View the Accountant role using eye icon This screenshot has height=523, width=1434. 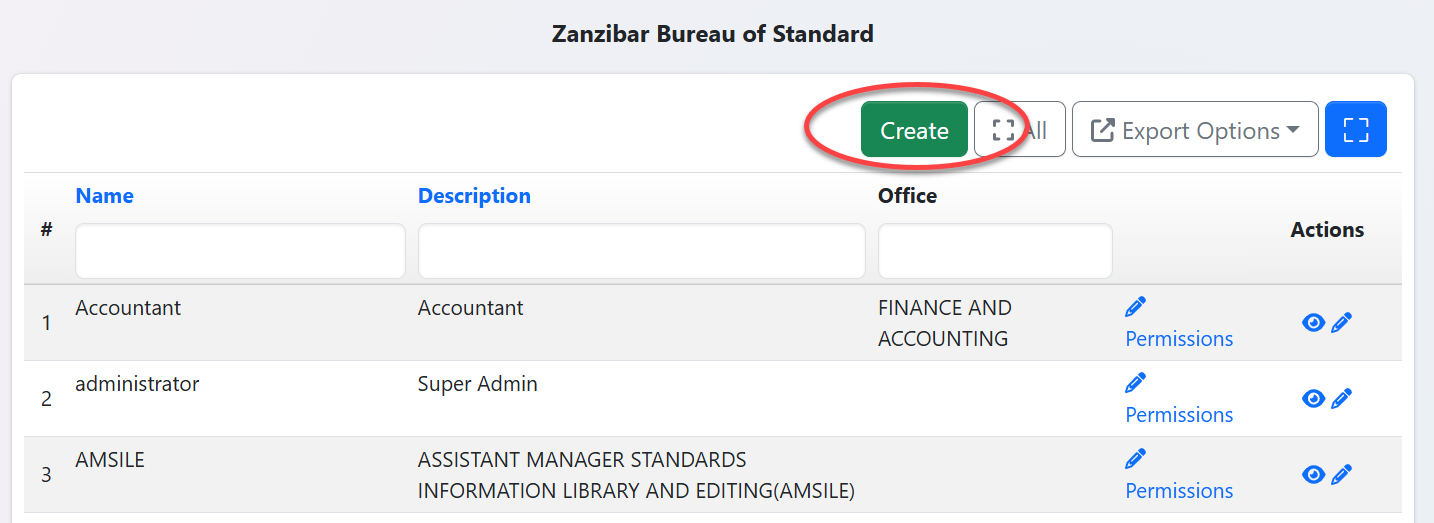tap(1314, 322)
